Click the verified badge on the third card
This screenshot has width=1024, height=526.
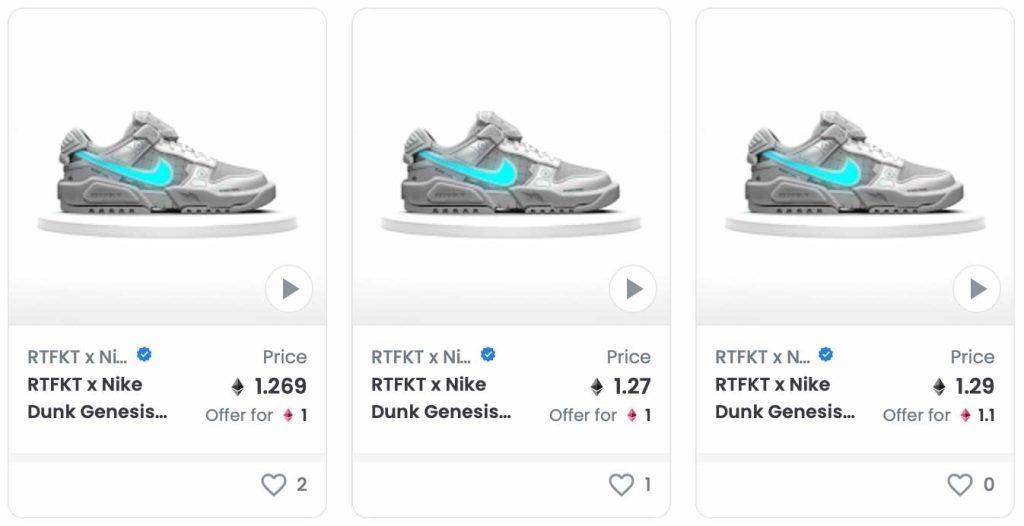pos(825,355)
